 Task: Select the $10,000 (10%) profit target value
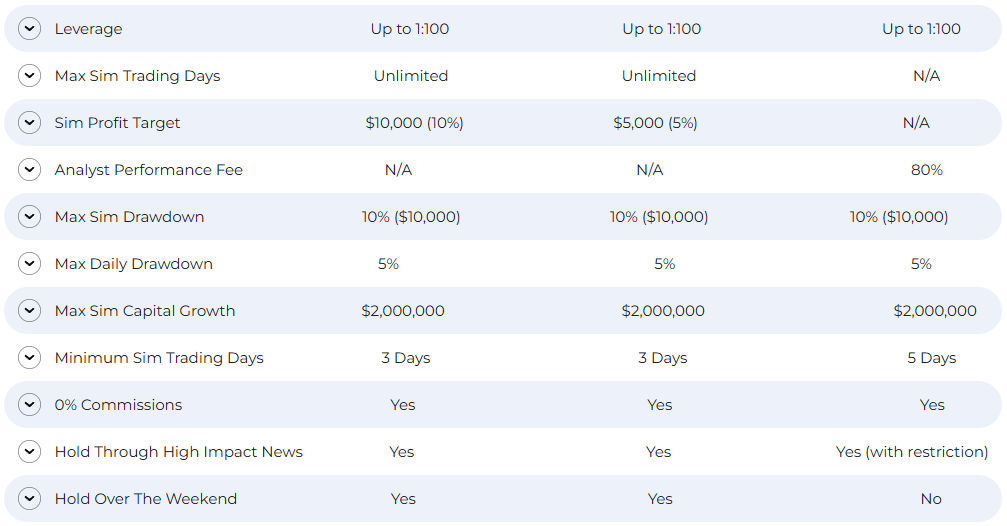(414, 123)
